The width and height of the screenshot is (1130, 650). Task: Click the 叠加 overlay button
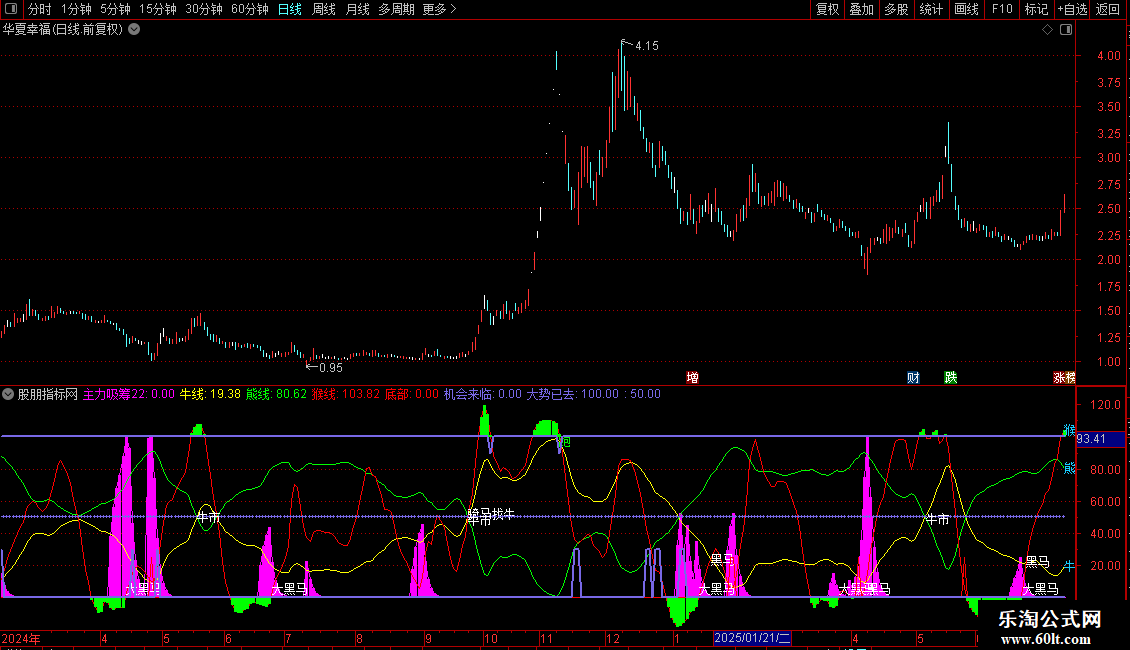click(862, 9)
